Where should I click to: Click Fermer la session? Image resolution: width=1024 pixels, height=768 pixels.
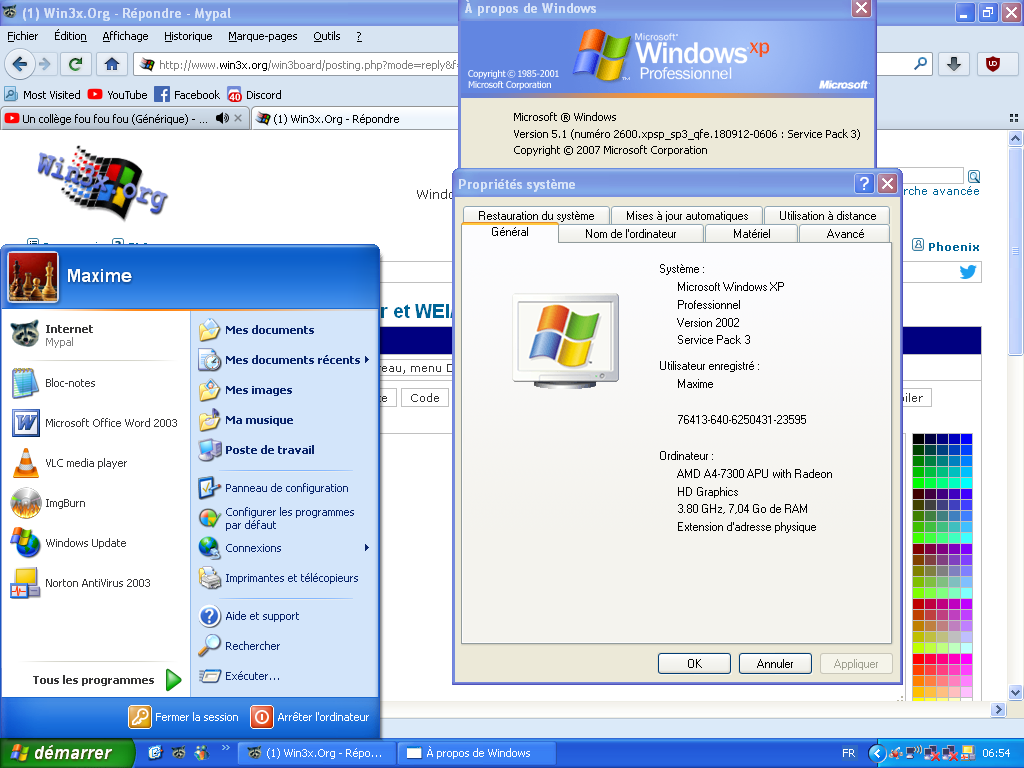tap(184, 717)
